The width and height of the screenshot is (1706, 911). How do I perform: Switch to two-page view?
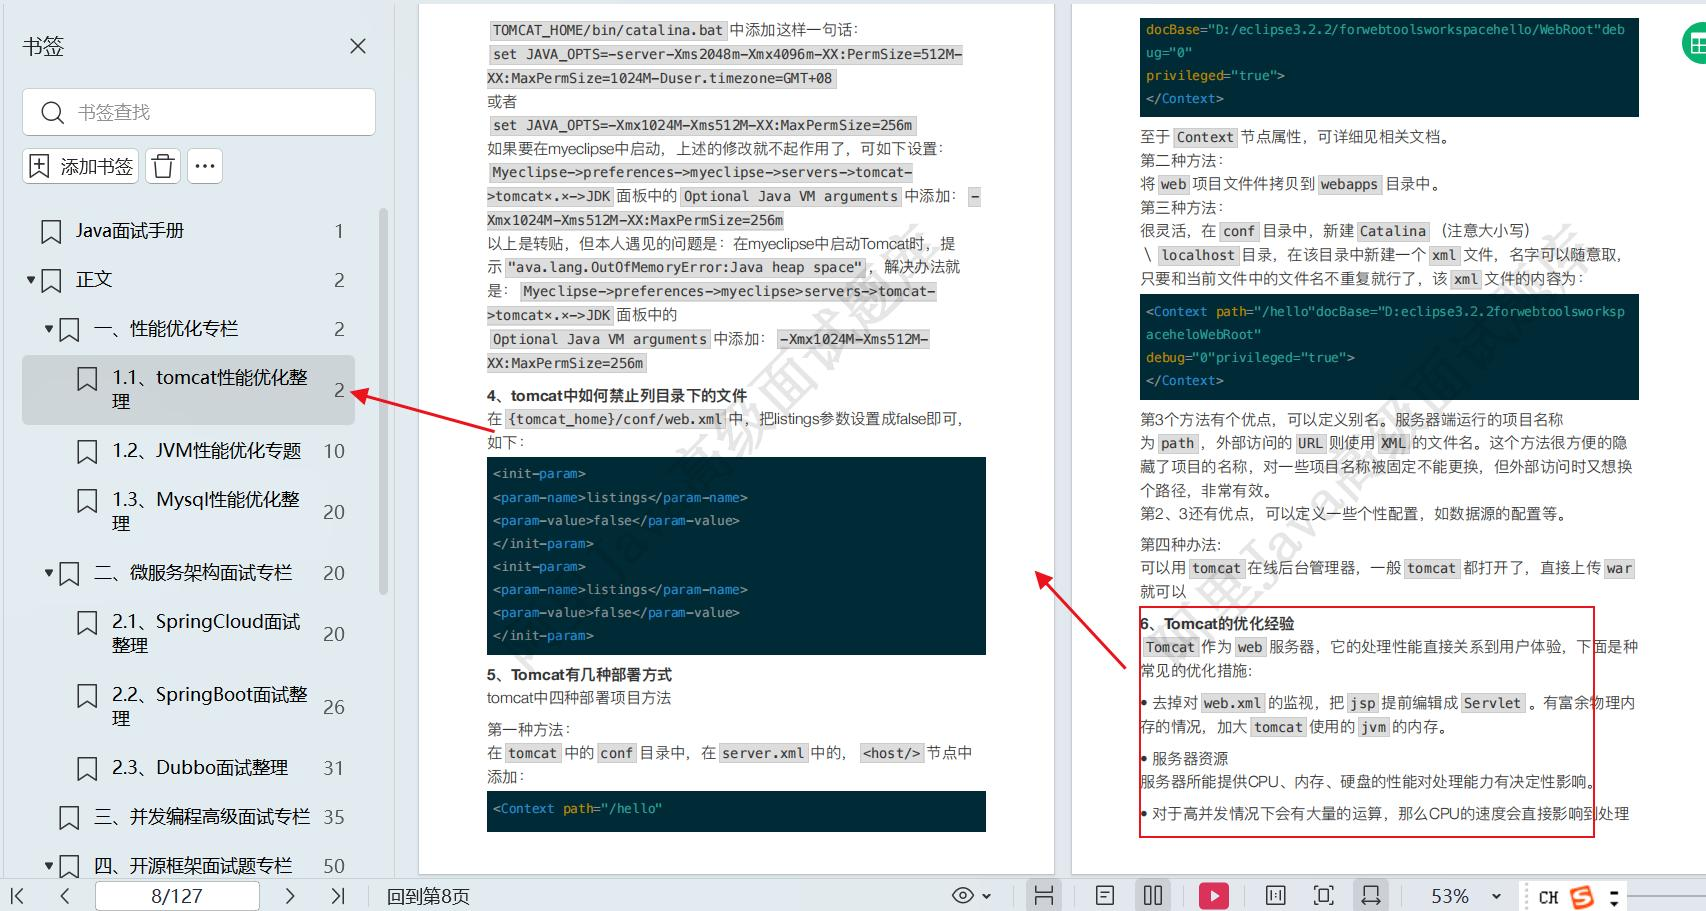[1153, 896]
